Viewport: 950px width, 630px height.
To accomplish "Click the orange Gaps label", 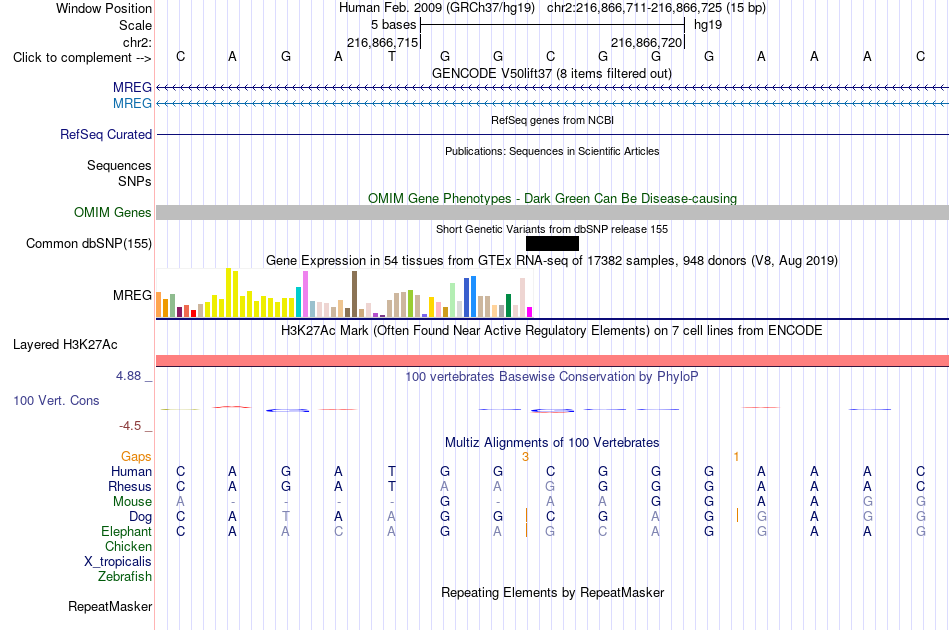I will coord(136,456).
